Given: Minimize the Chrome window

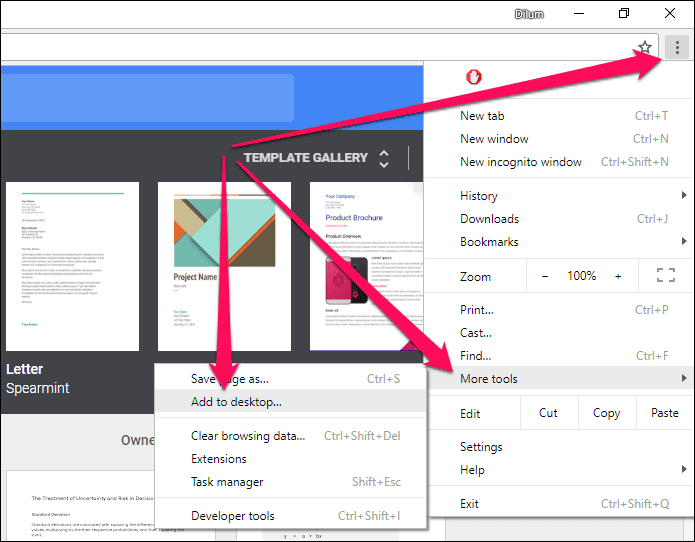Looking at the screenshot, I should click(578, 14).
